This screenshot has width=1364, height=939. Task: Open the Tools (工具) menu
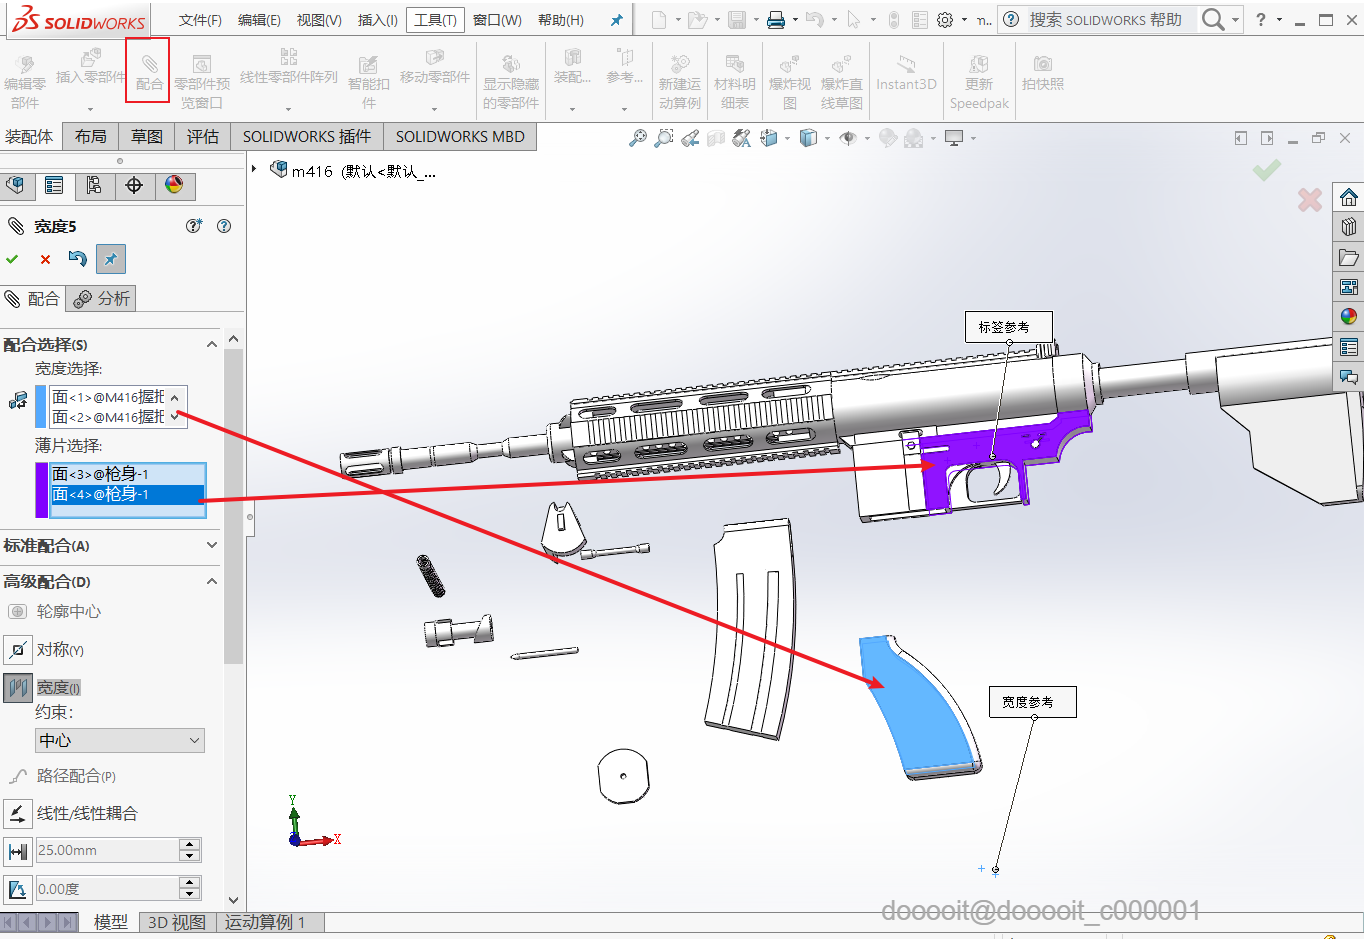[x=435, y=20]
